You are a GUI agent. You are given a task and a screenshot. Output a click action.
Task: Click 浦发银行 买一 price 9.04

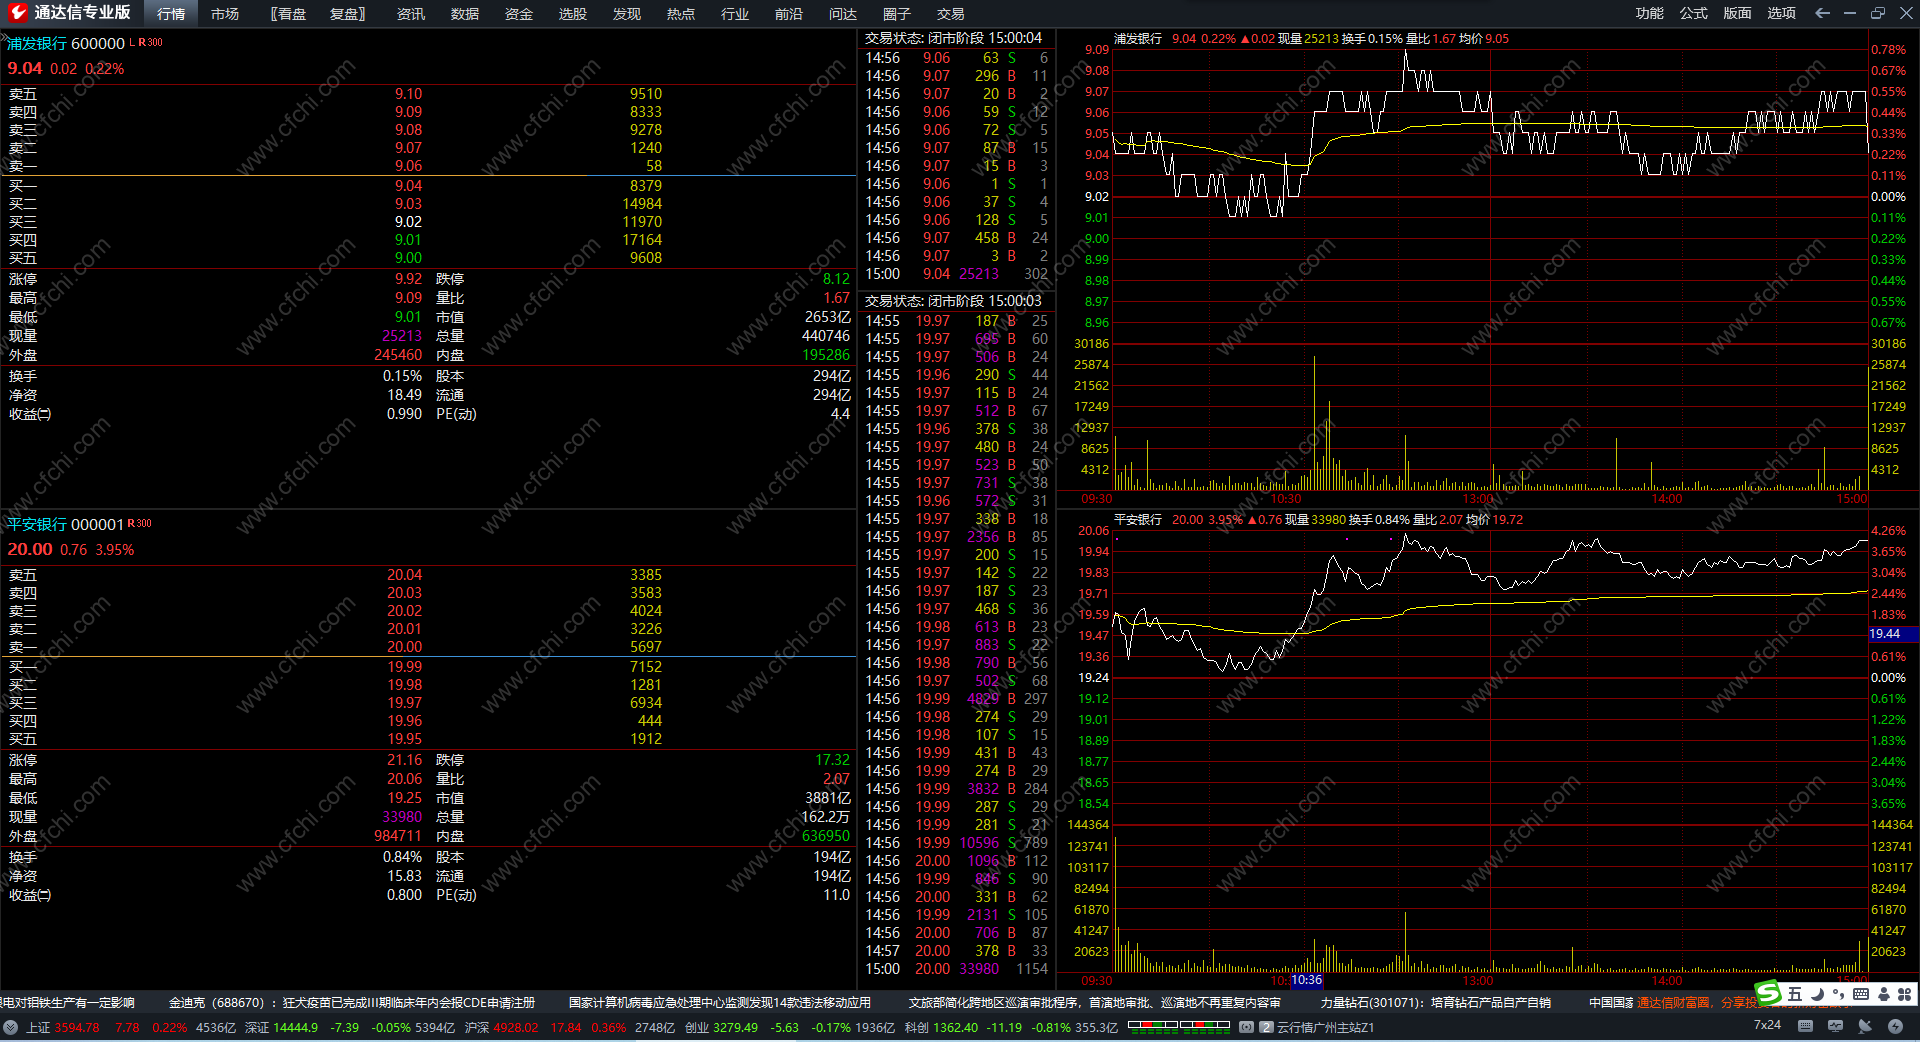click(x=408, y=186)
